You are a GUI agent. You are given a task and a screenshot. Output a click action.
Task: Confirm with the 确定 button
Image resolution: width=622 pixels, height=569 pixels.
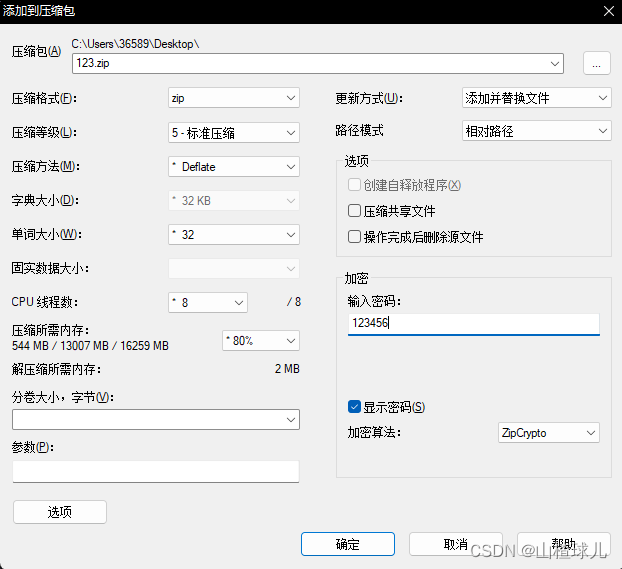point(348,544)
